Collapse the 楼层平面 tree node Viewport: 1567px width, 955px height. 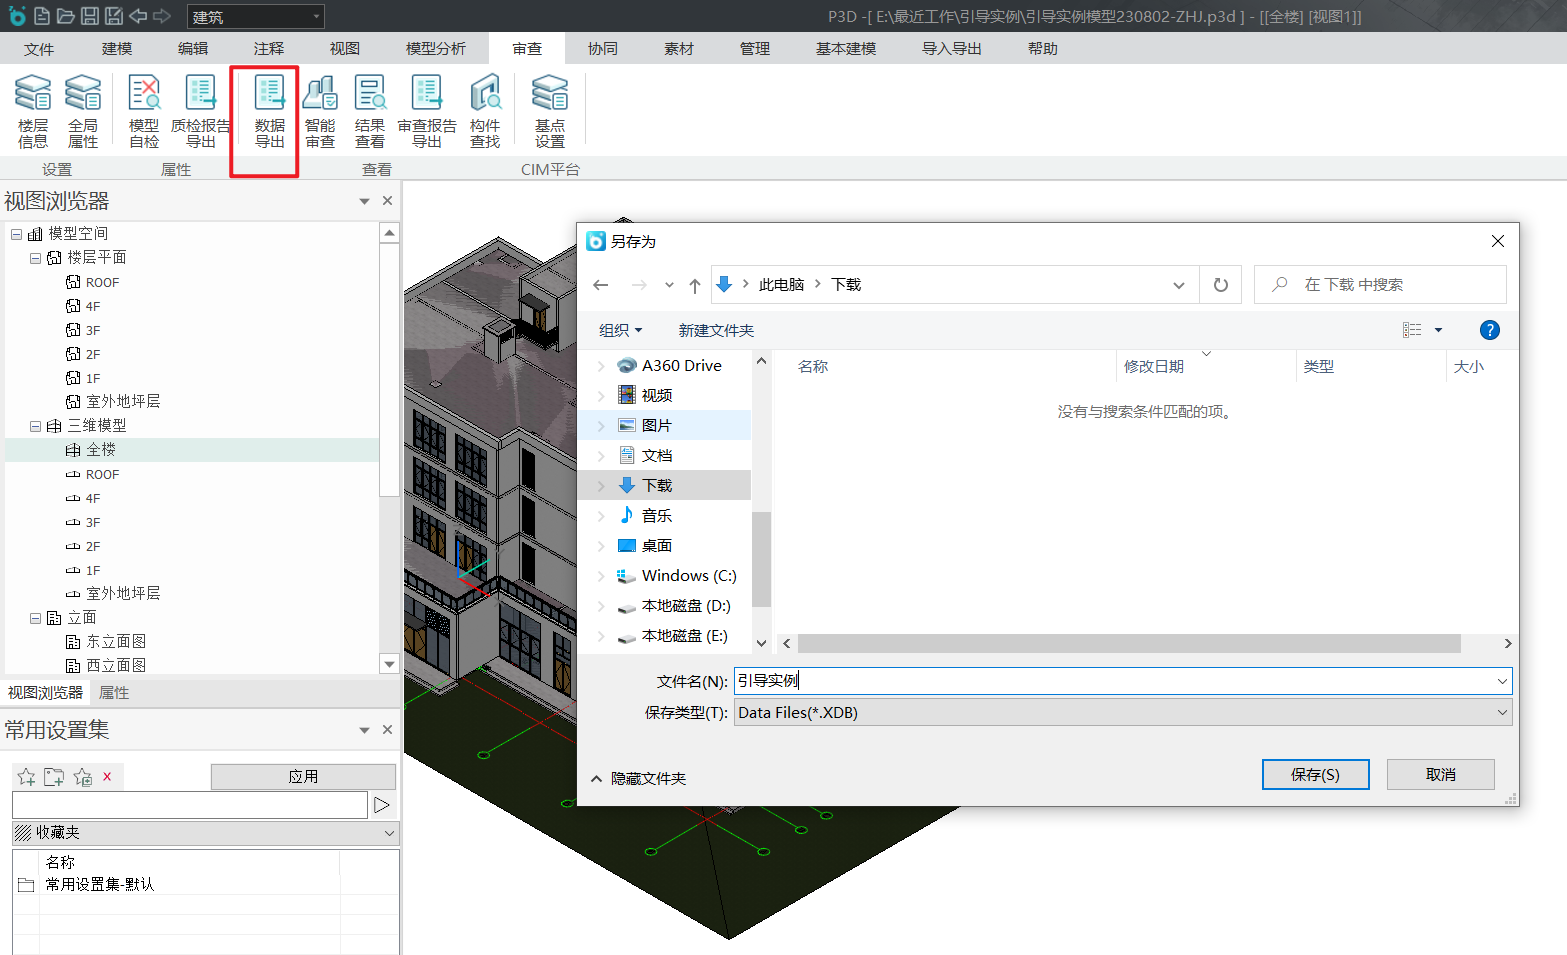point(35,258)
